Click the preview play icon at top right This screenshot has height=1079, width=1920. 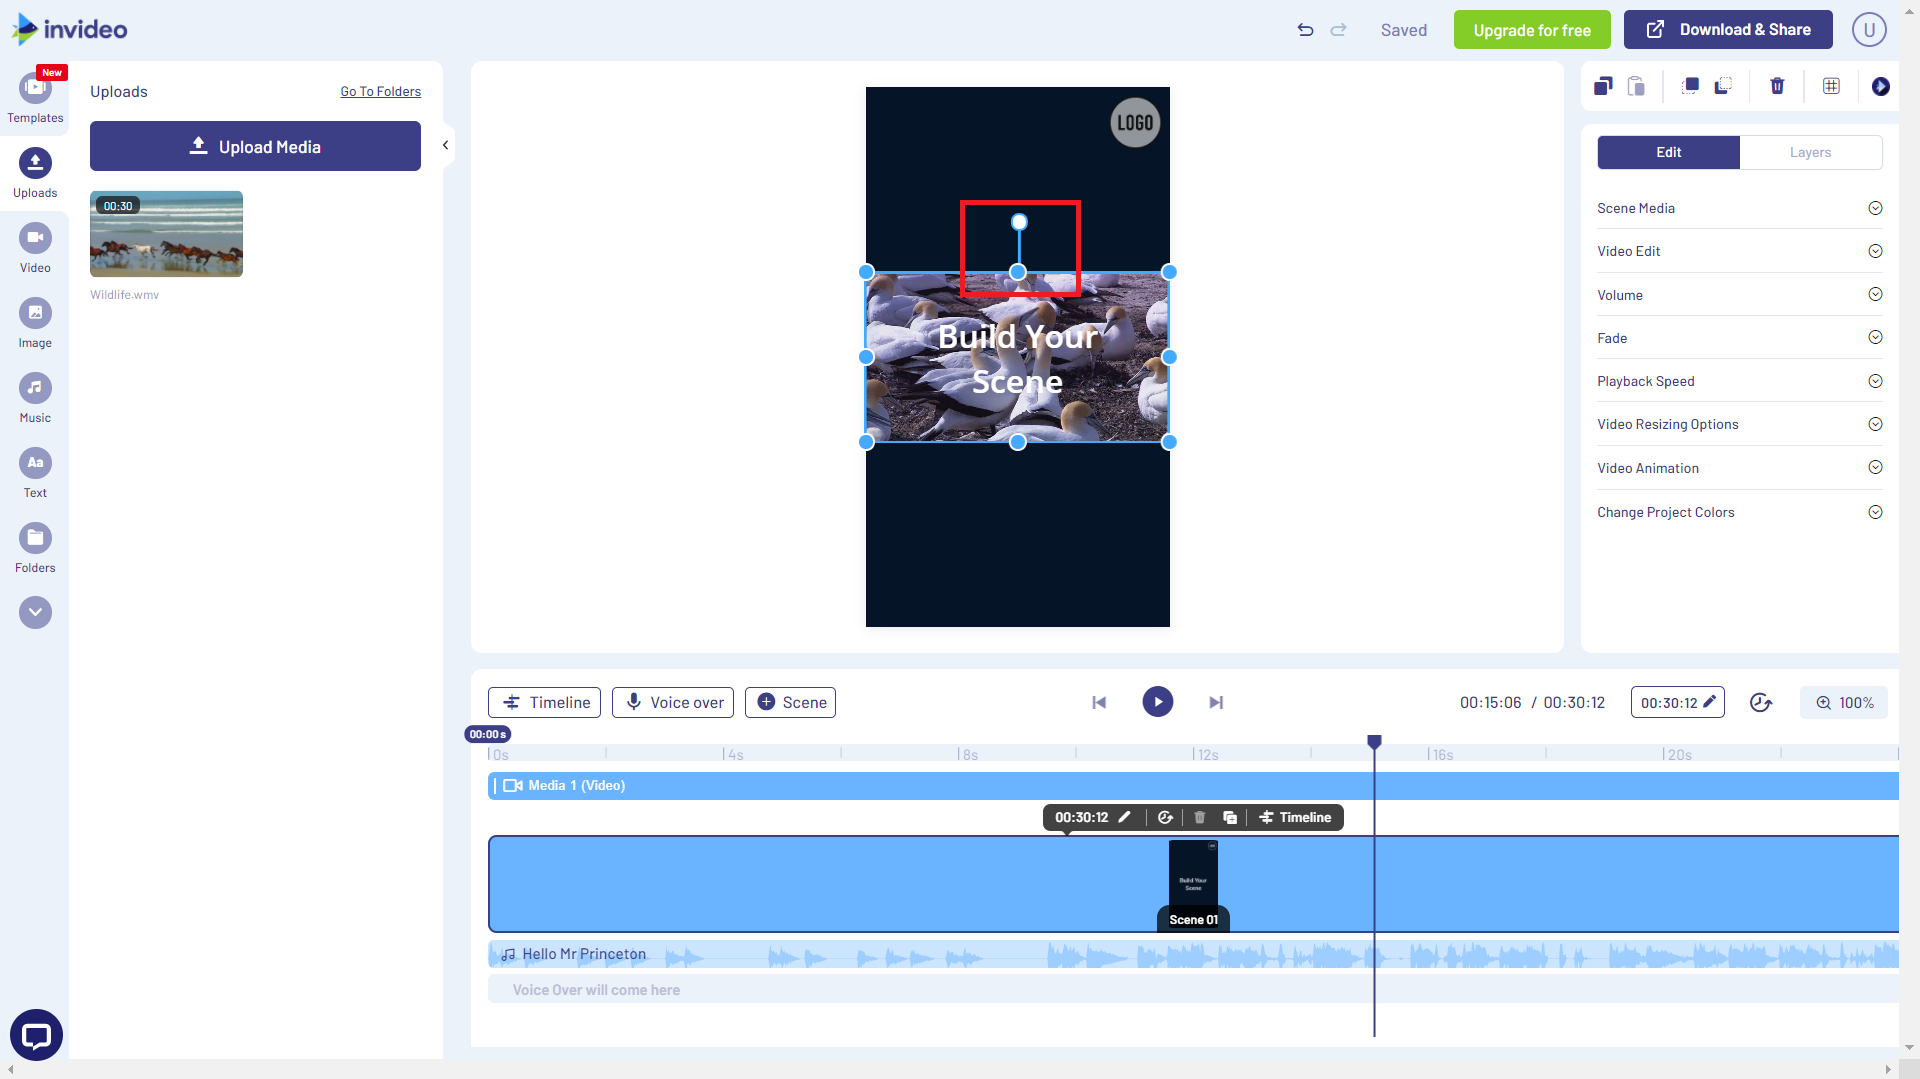click(x=1882, y=86)
